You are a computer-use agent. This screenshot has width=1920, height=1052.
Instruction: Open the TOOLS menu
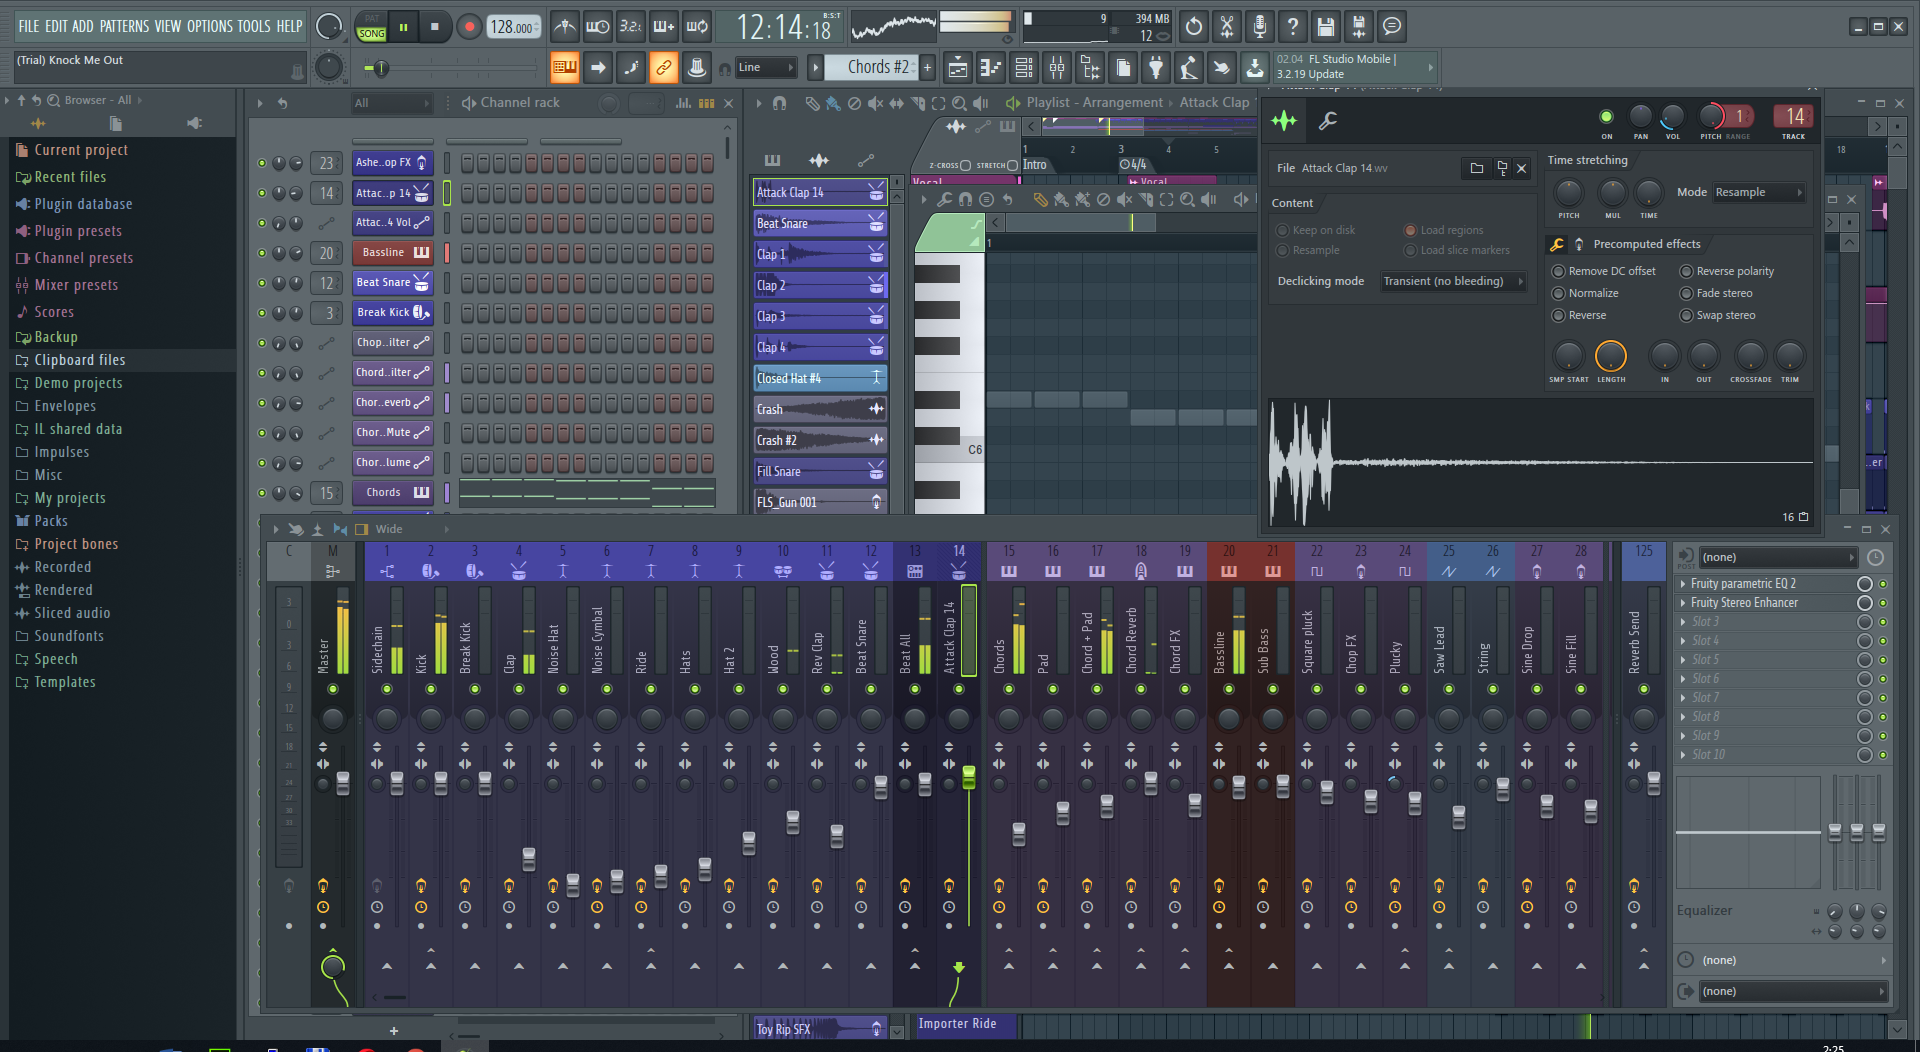[x=253, y=26]
